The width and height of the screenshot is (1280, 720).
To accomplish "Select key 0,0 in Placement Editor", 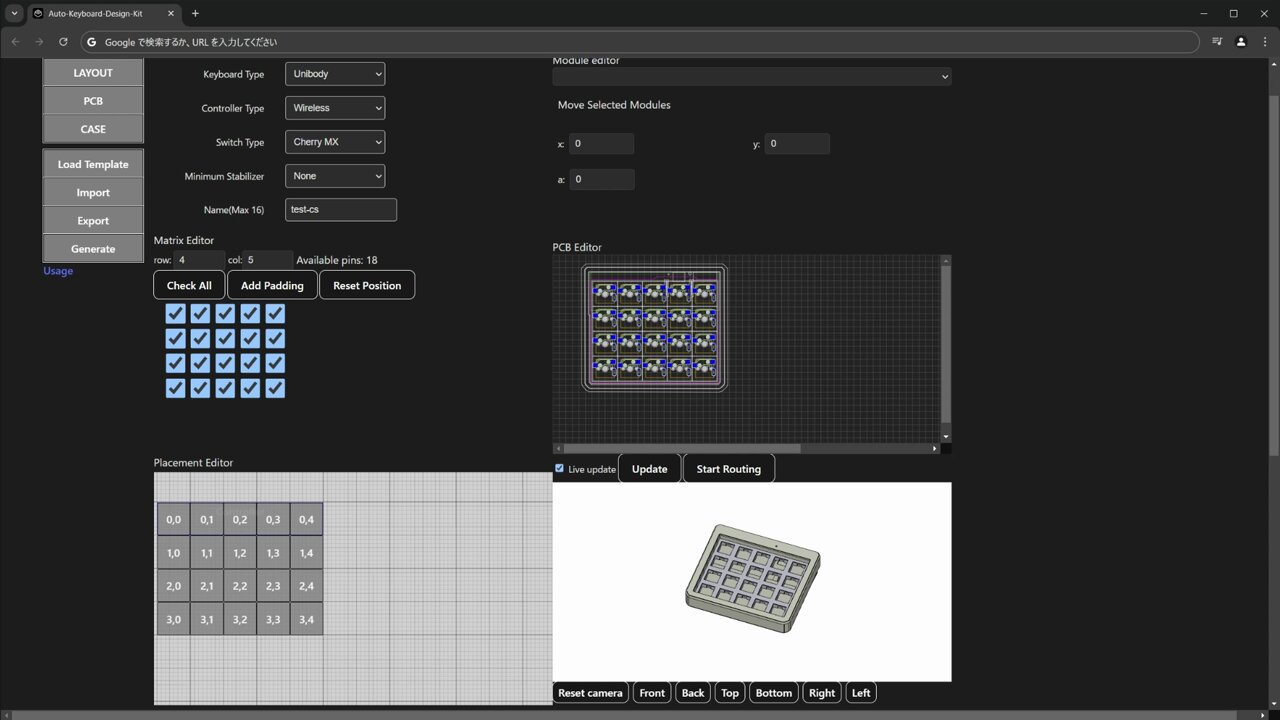I will click(x=174, y=520).
